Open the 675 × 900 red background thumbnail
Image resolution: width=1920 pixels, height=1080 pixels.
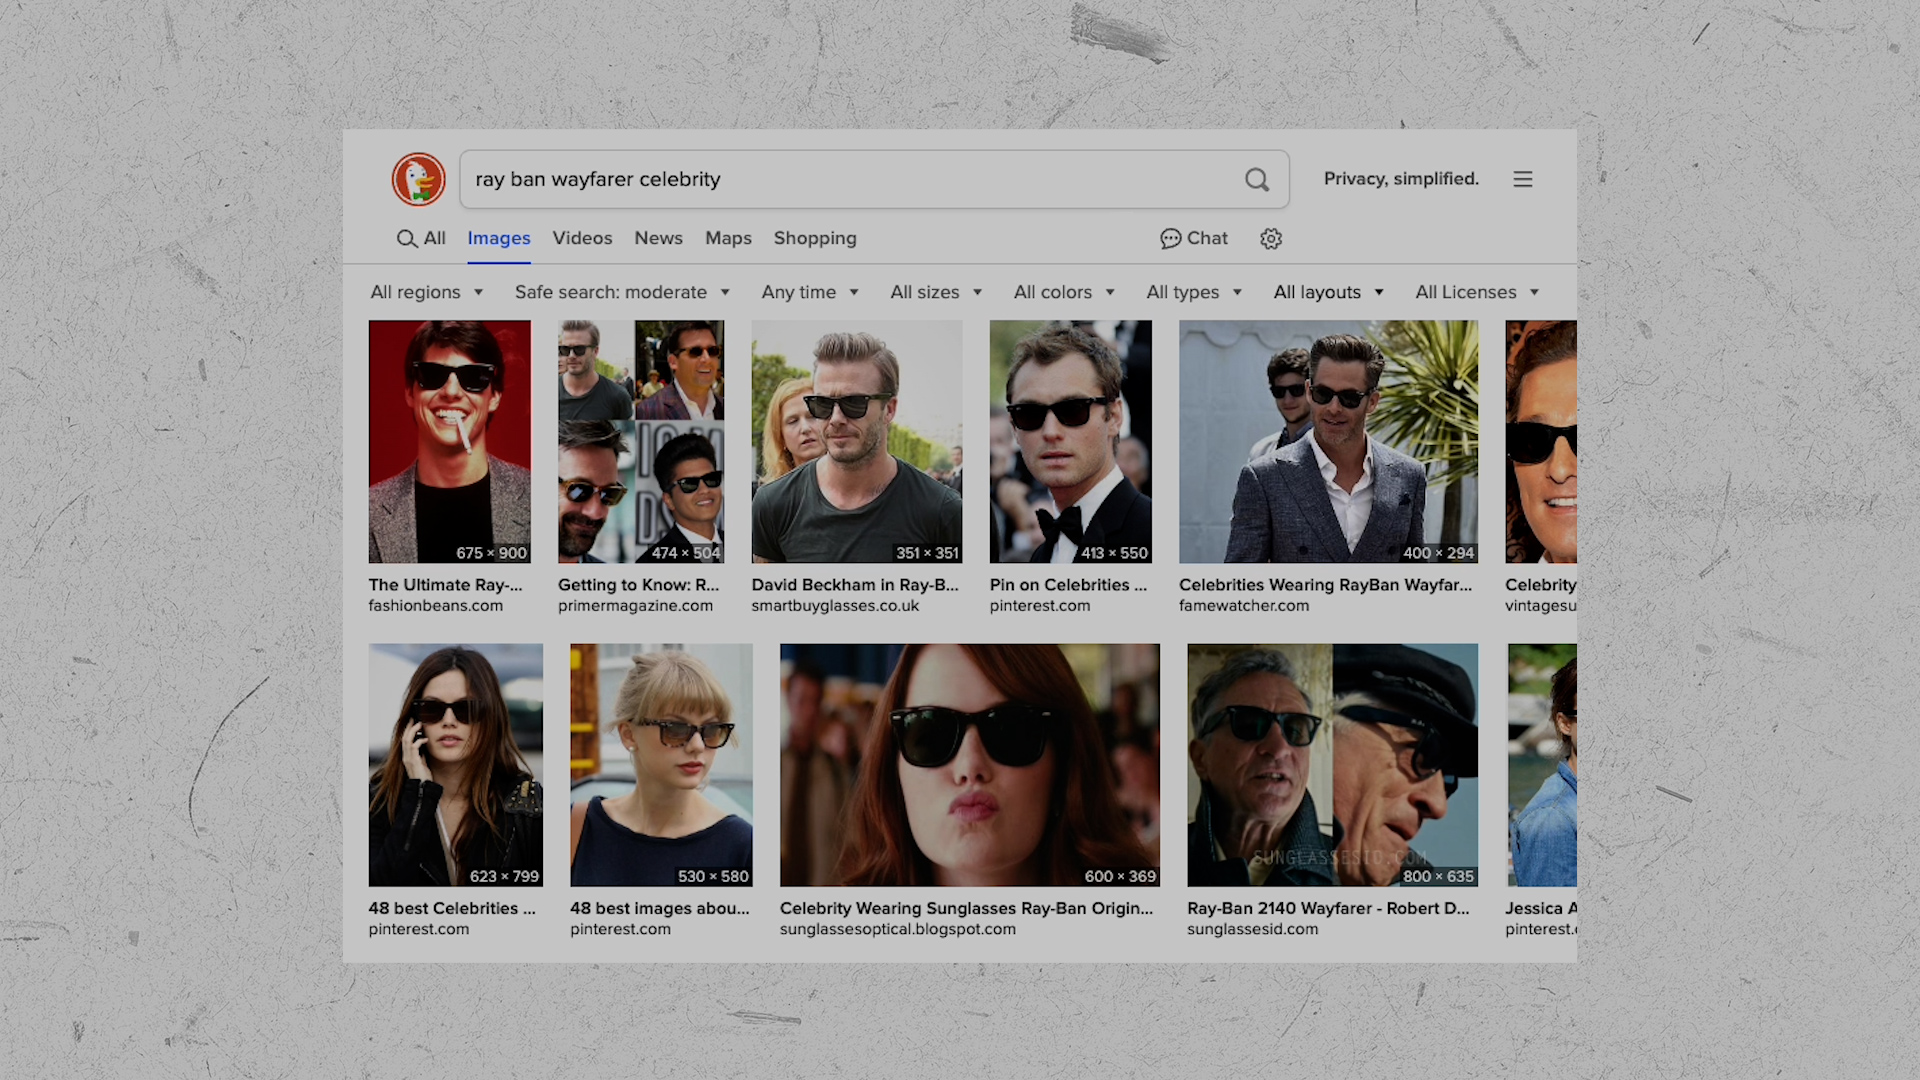[450, 441]
